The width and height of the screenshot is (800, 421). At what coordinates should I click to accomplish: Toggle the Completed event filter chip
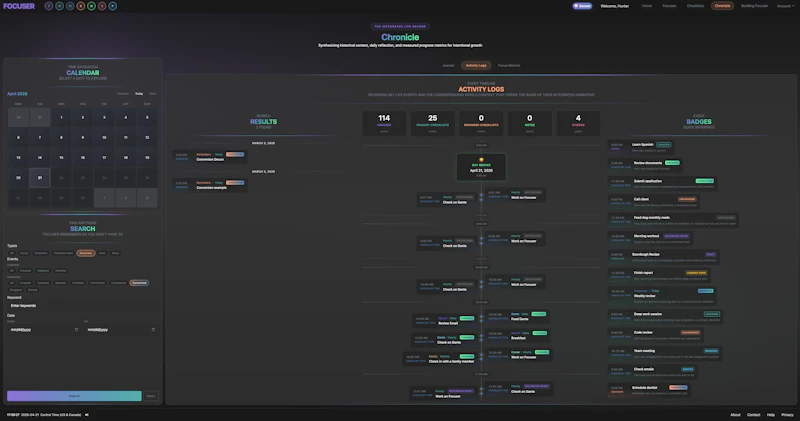click(x=118, y=283)
